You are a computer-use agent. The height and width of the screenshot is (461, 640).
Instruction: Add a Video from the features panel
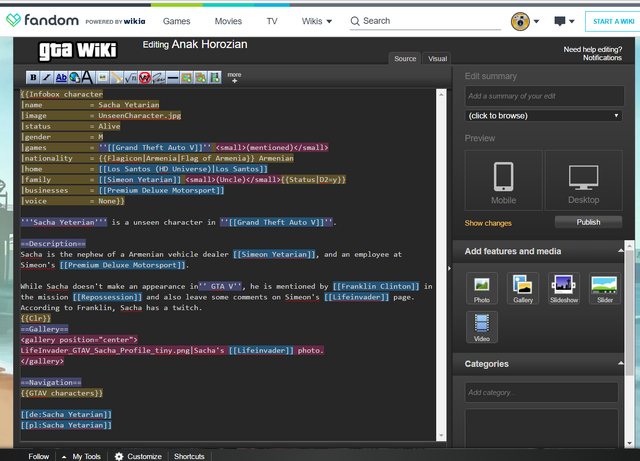pos(482,327)
